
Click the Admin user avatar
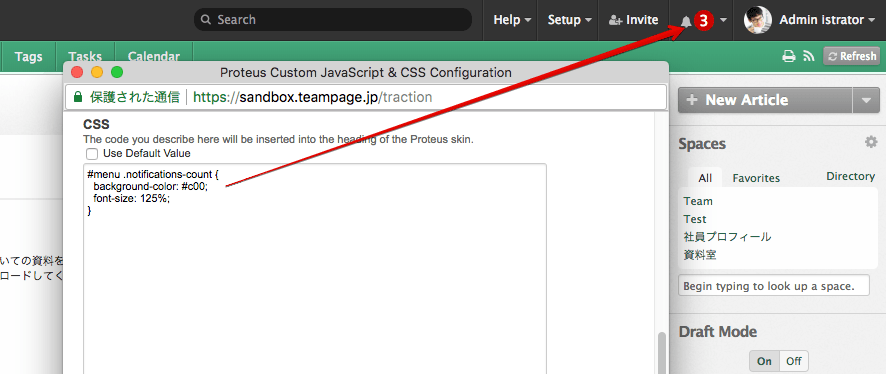point(758,20)
